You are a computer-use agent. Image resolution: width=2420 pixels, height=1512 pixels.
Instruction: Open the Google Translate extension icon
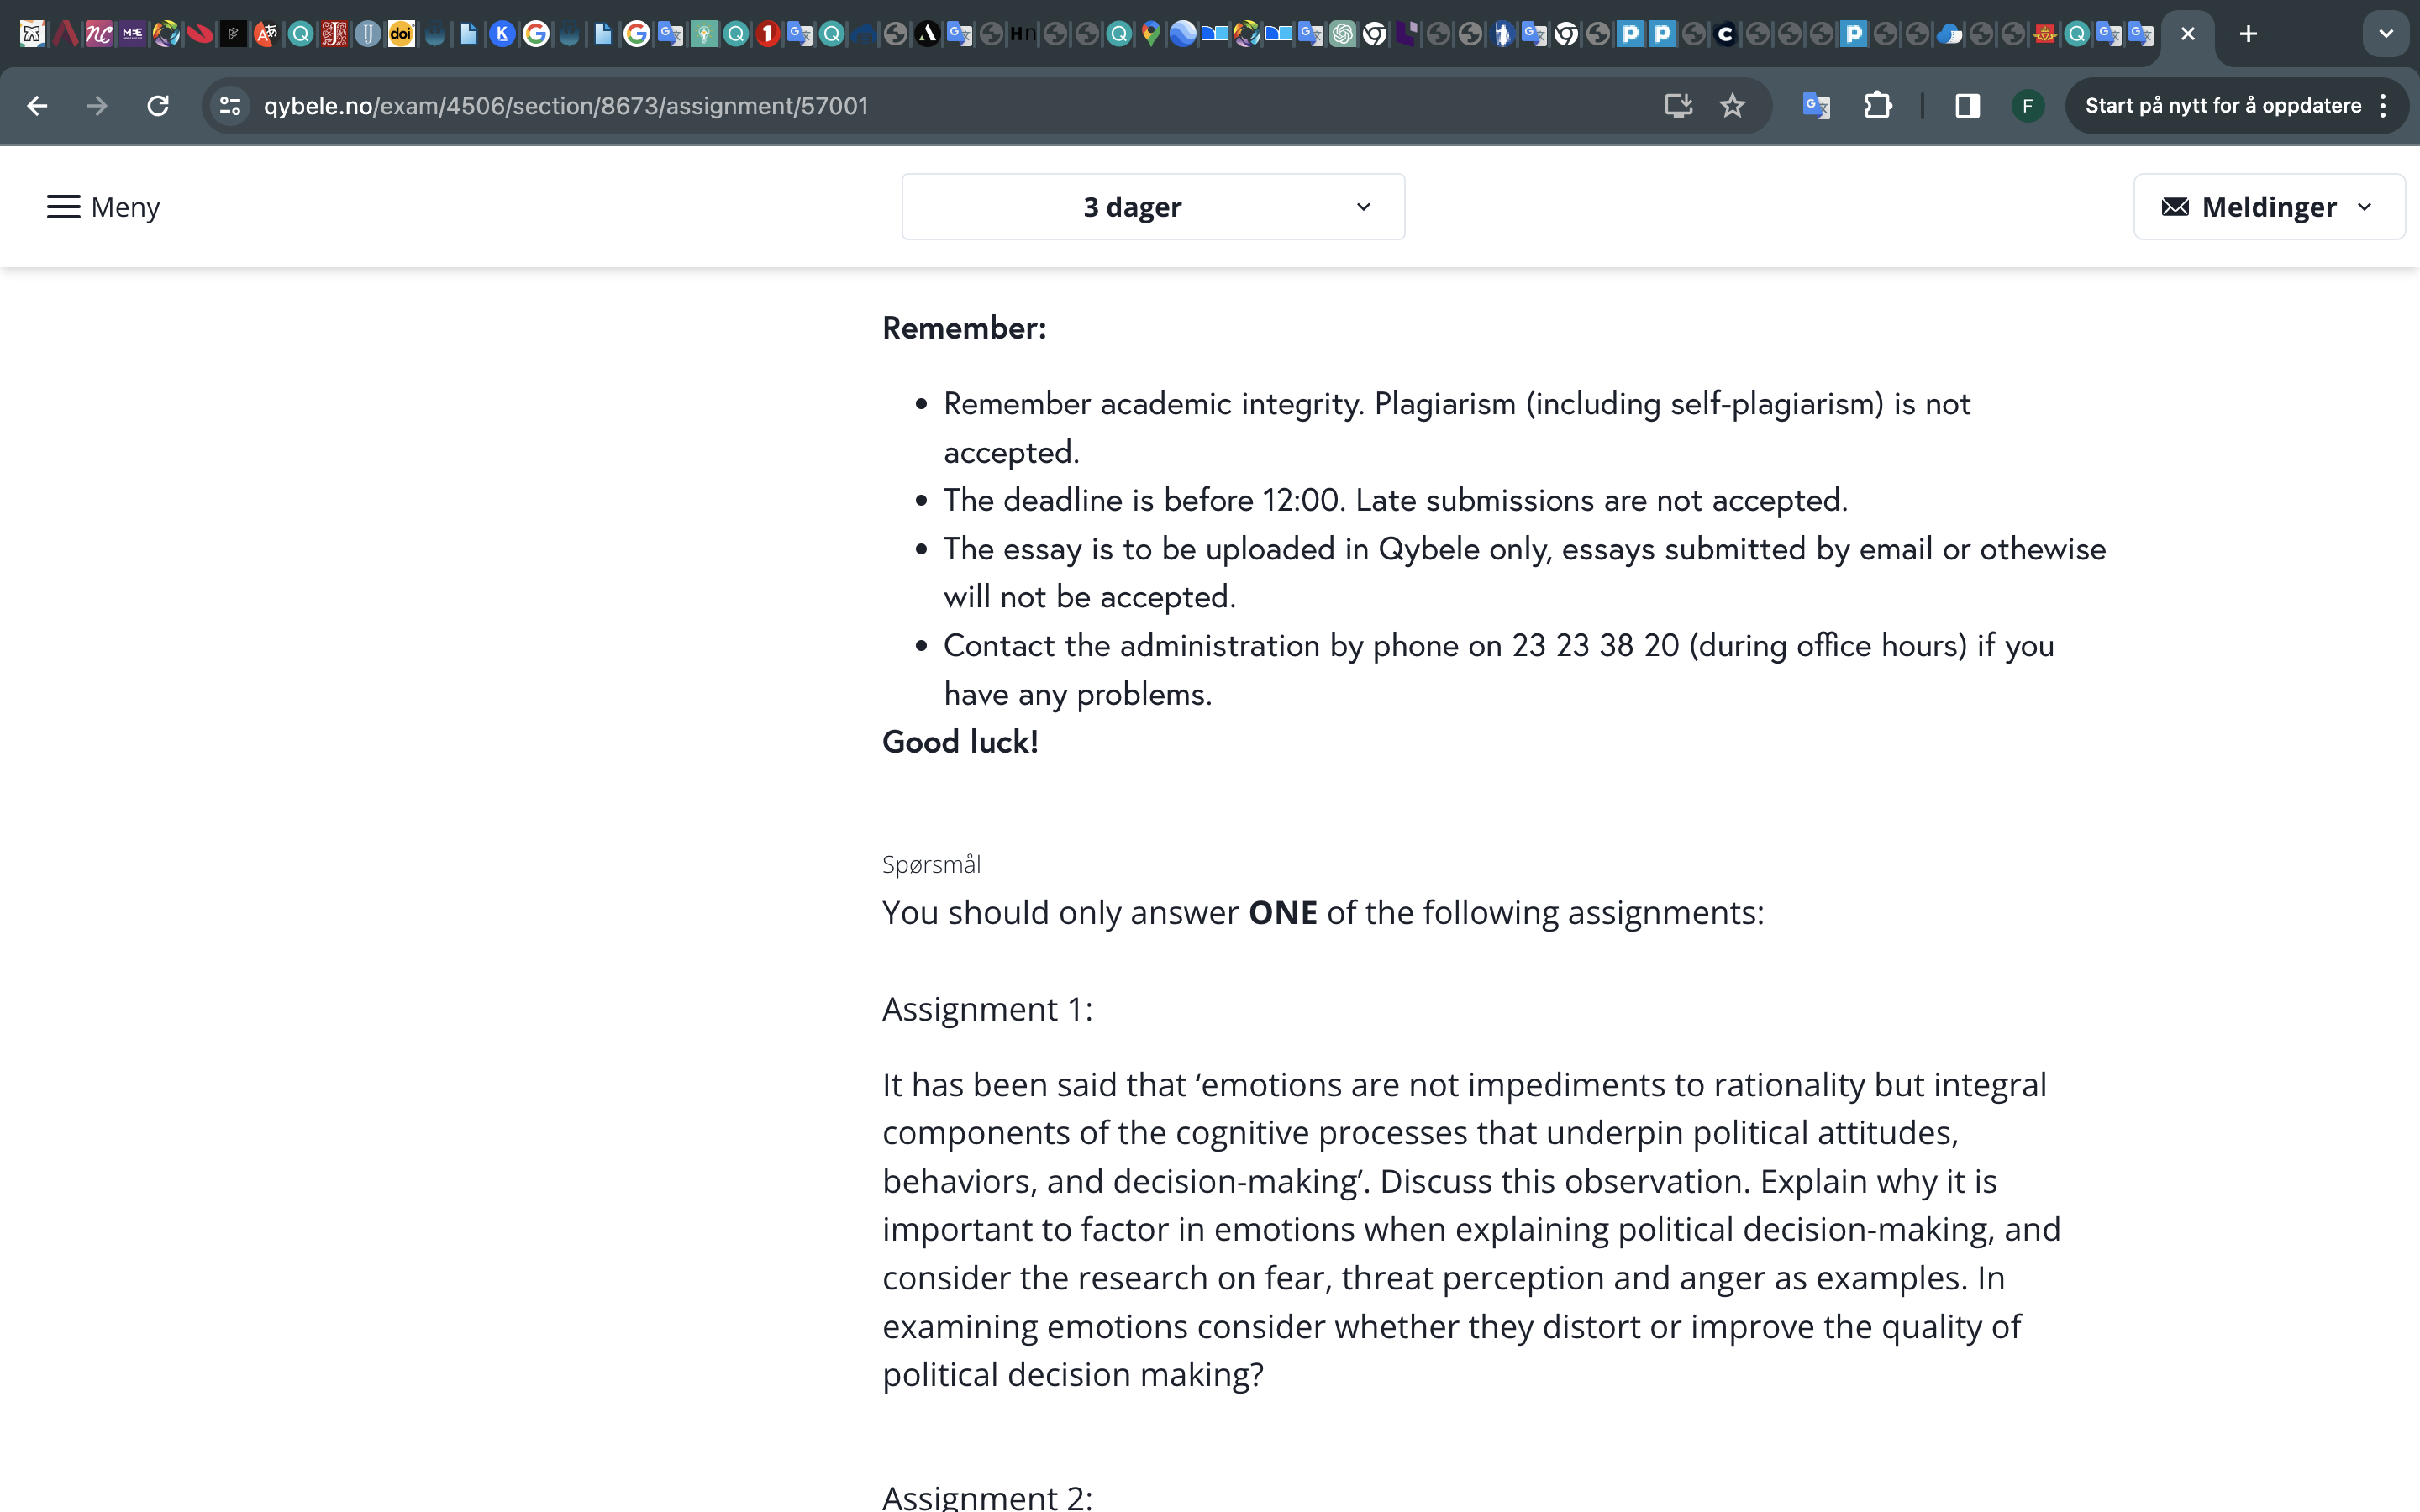(1816, 106)
